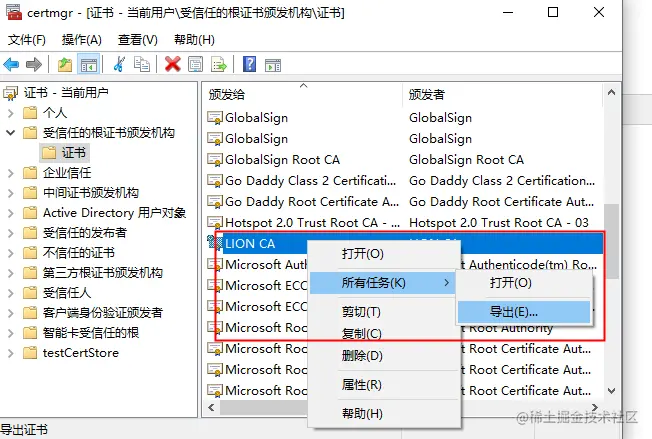Click the Export list toolbar icon
The height and width of the screenshot is (439, 652).
(x=219, y=64)
